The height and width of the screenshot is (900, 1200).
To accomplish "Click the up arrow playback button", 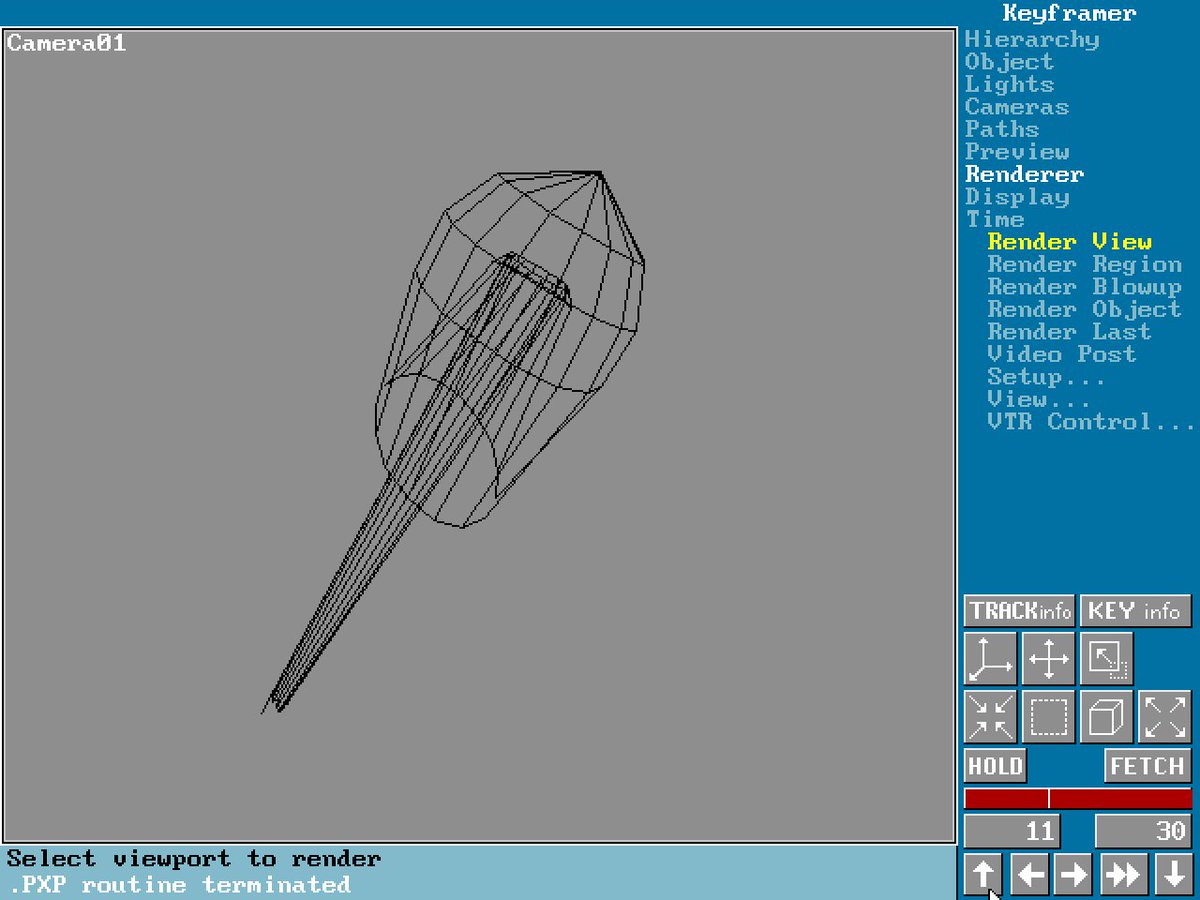I will click(x=983, y=874).
